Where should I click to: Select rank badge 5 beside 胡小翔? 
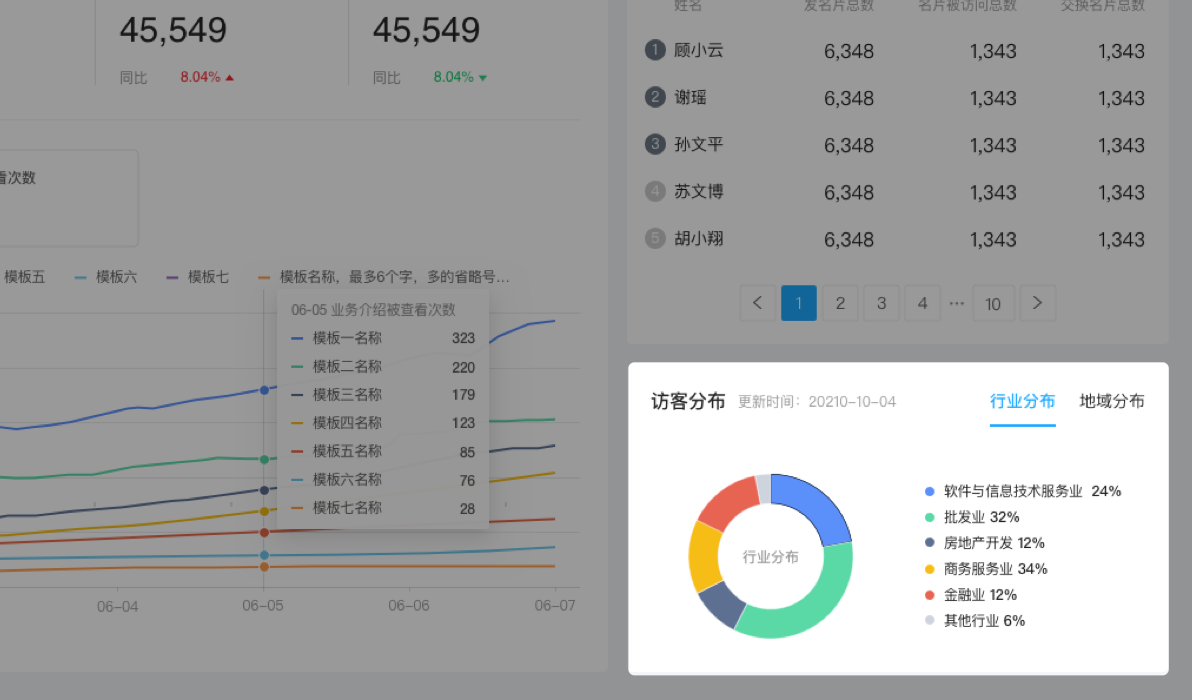tap(655, 239)
